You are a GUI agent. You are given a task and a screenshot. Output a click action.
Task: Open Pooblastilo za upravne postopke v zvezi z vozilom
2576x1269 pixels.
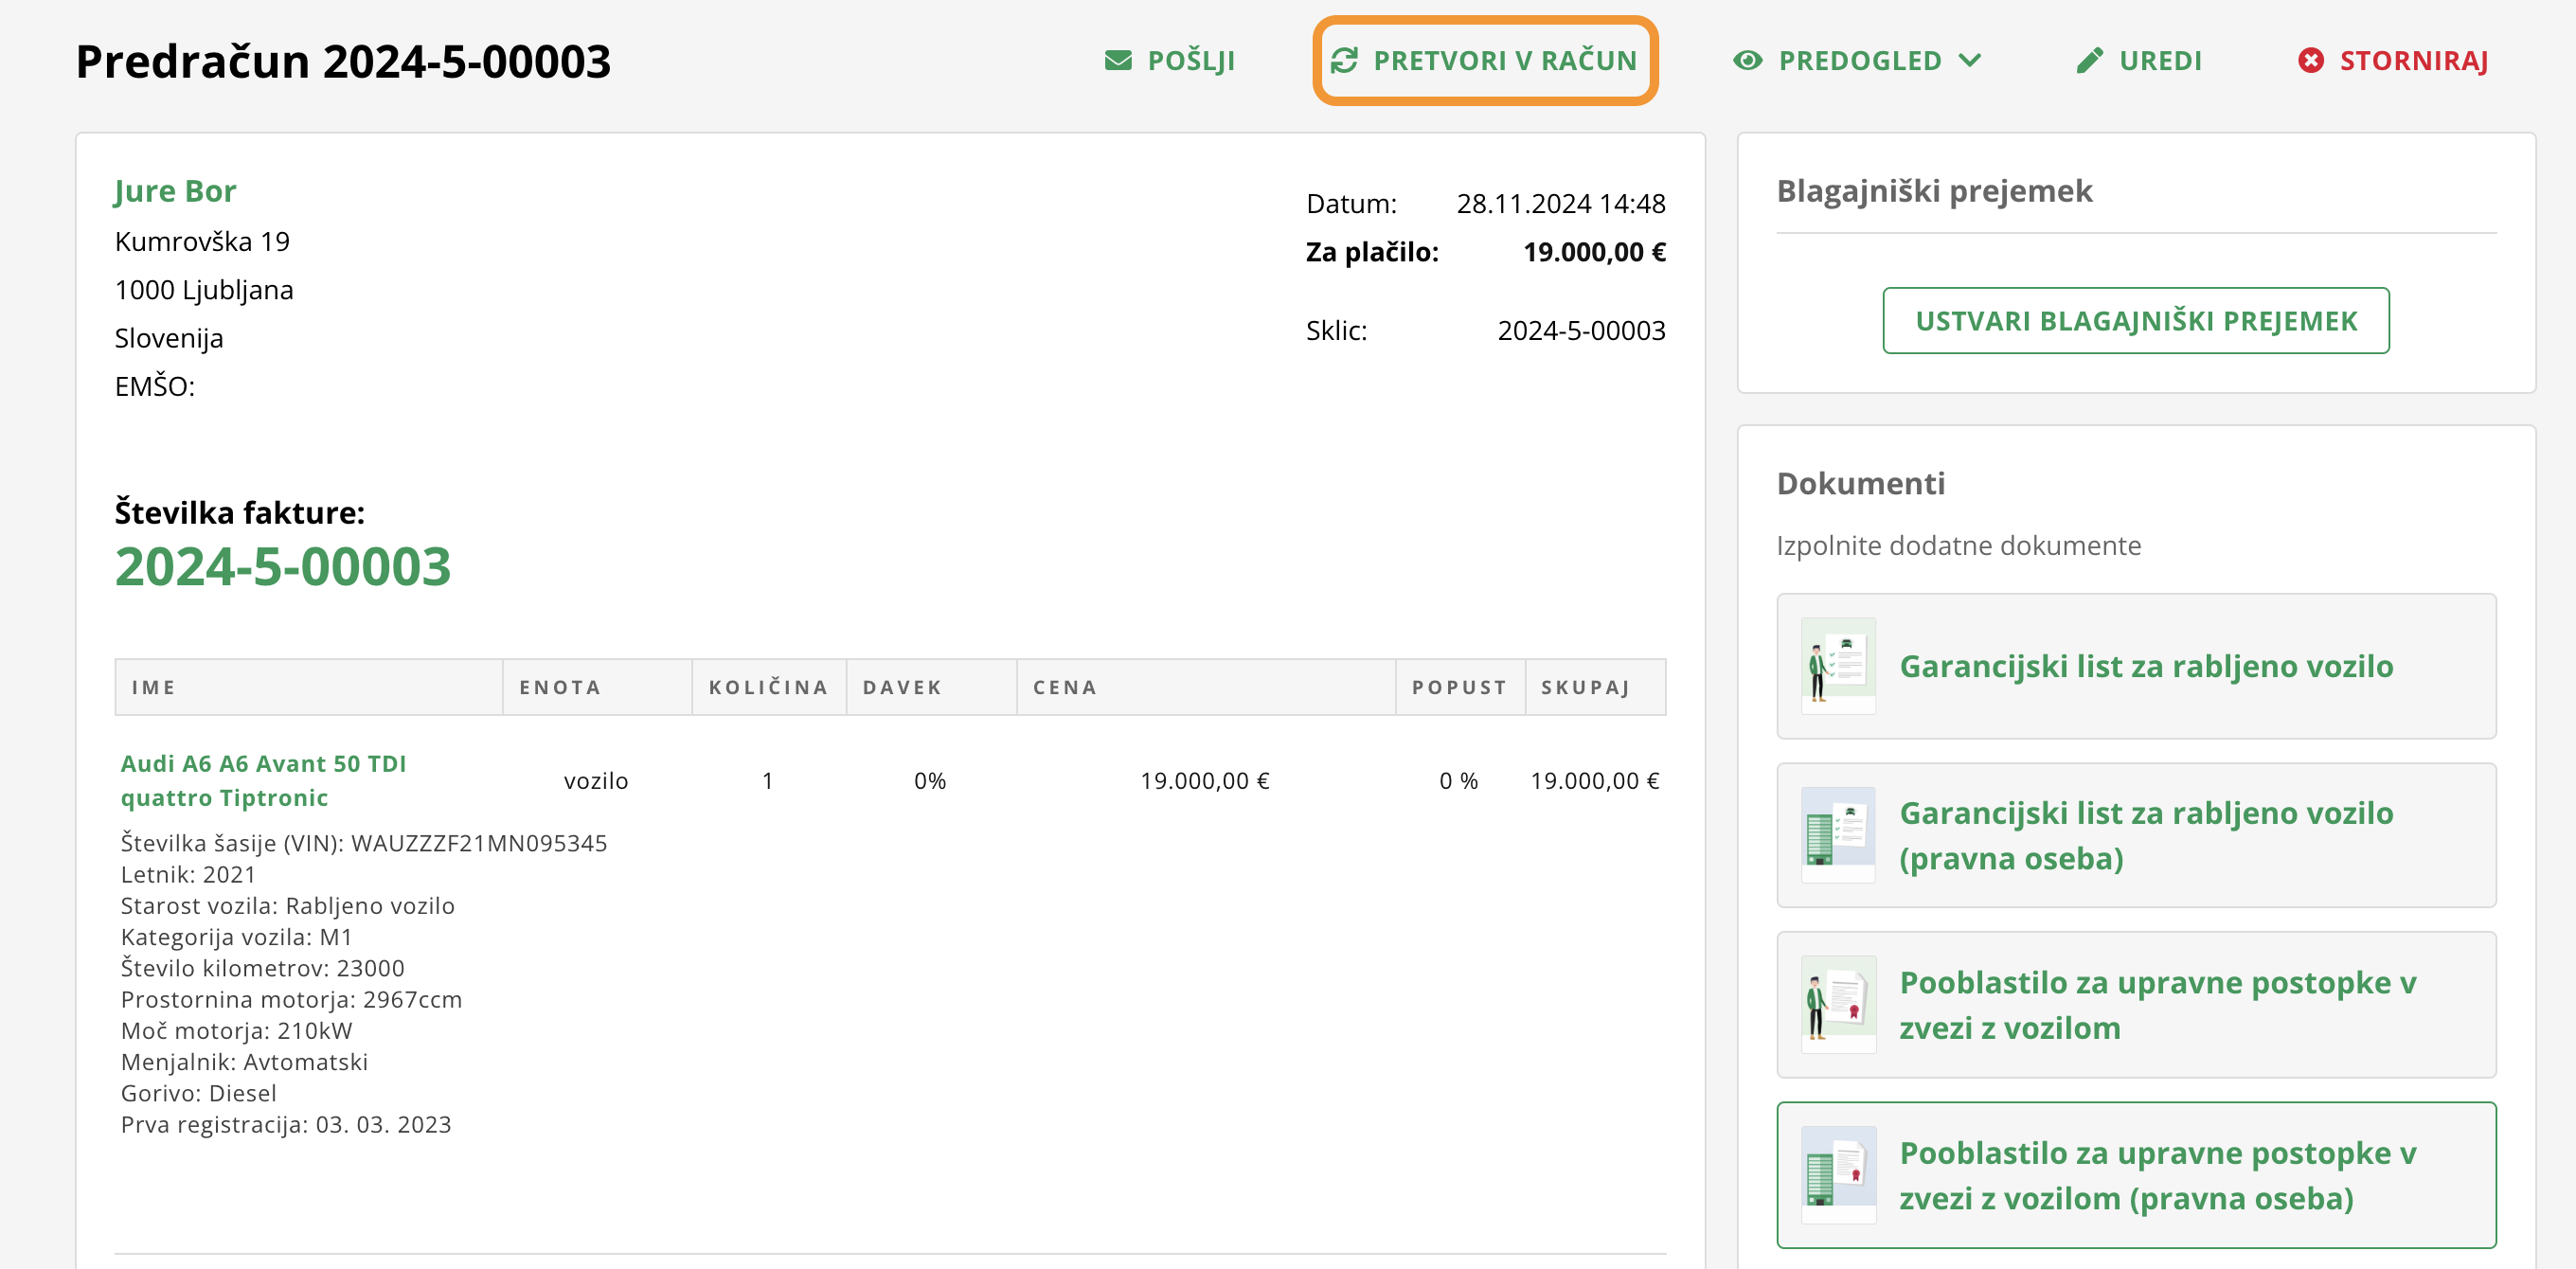[2136, 1005]
